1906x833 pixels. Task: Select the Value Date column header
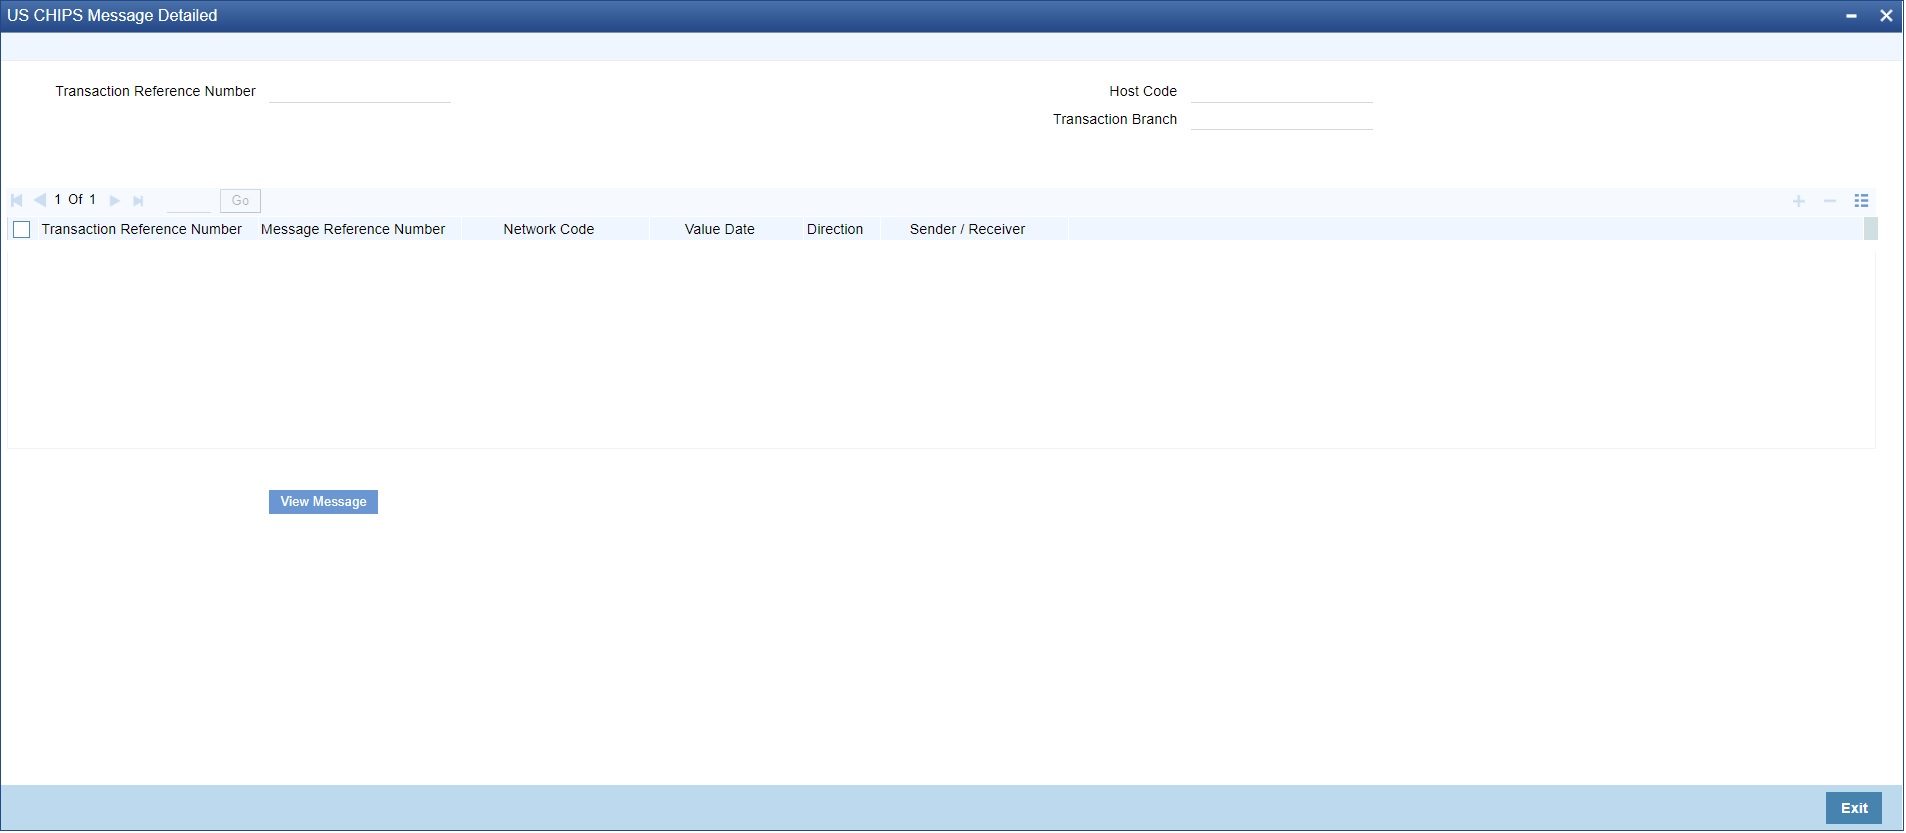click(x=720, y=230)
